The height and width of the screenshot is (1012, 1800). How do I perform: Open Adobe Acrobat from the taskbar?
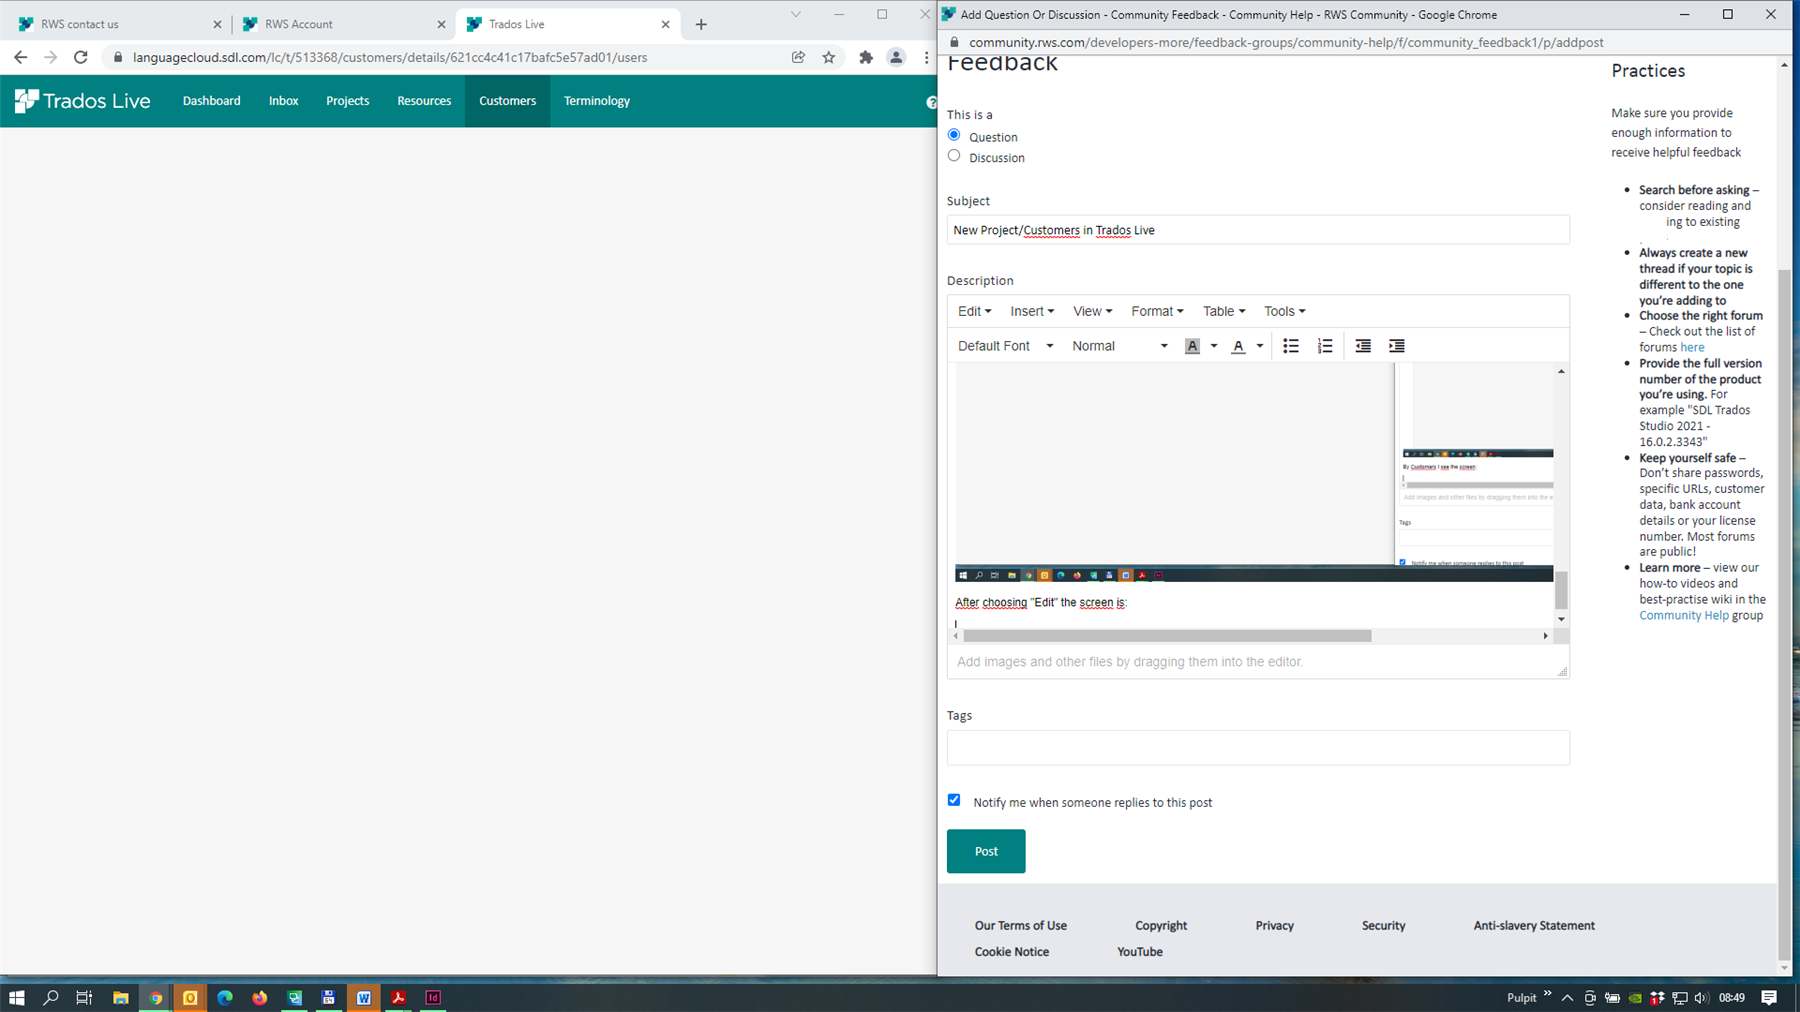[x=398, y=997]
